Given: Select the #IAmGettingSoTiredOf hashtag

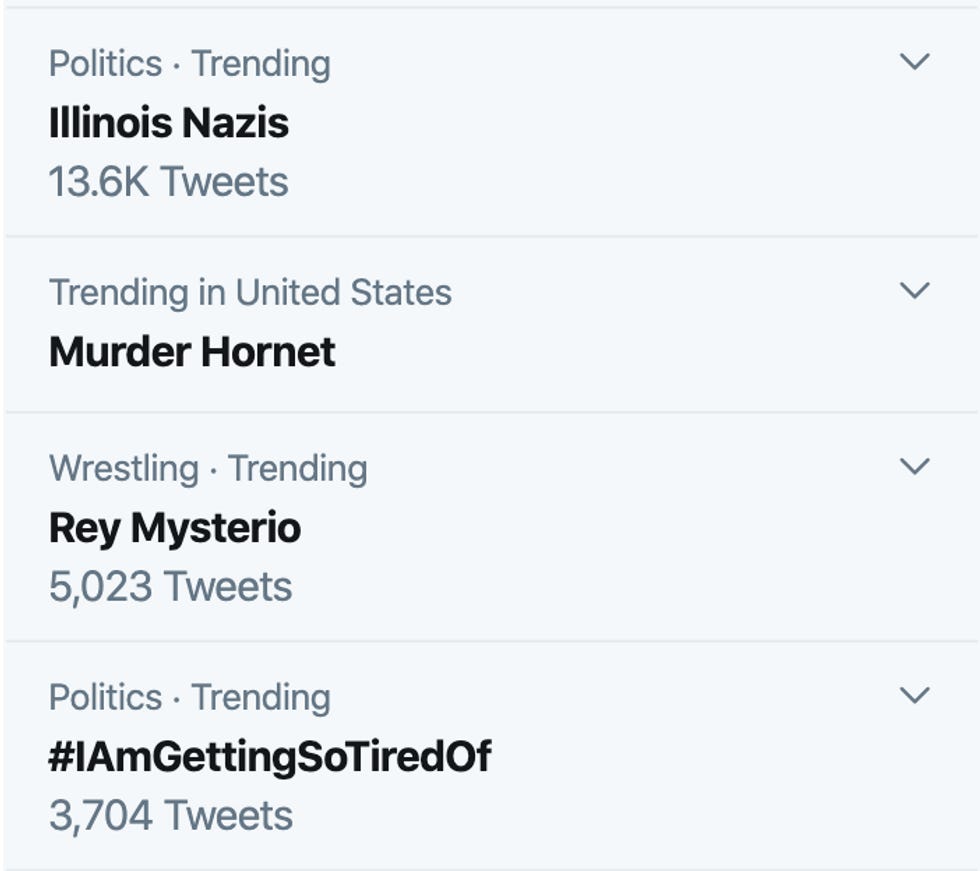Looking at the screenshot, I should pyautogui.click(x=269, y=757).
